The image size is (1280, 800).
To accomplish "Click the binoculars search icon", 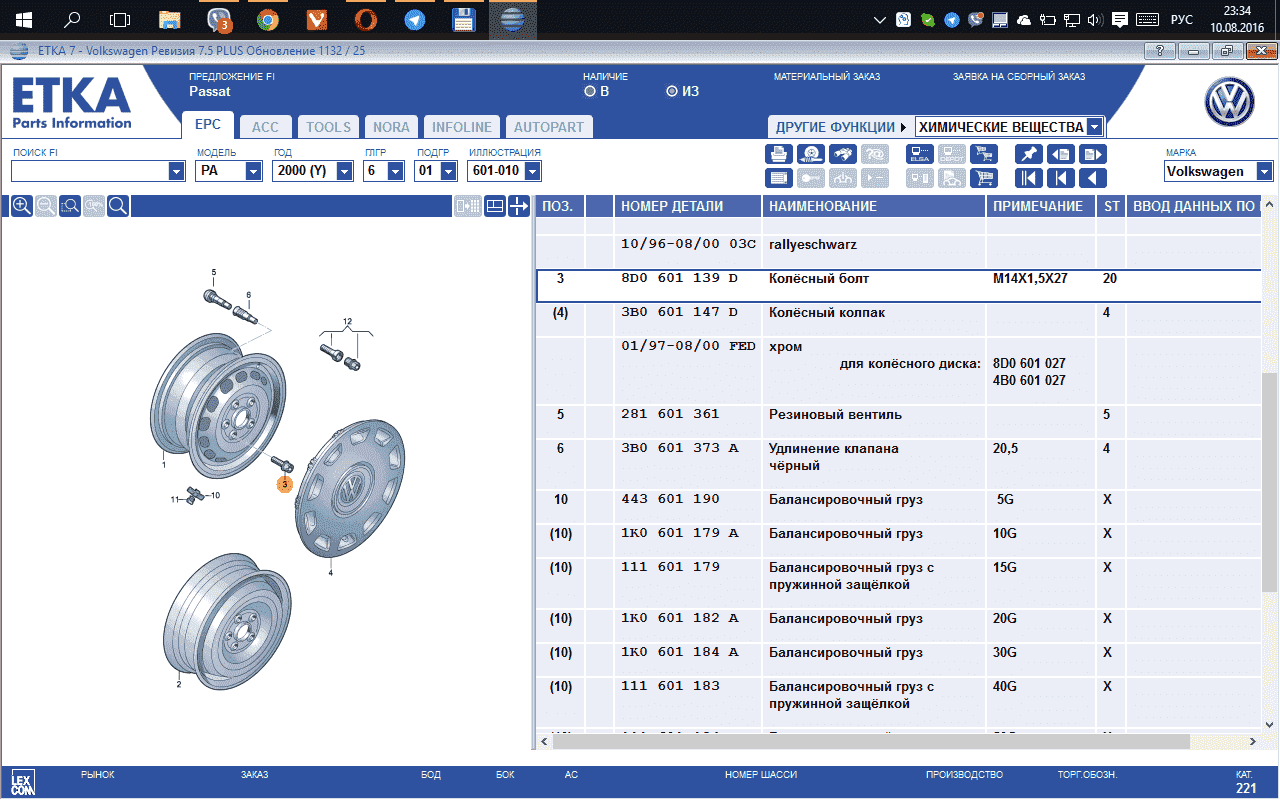I will (x=844, y=154).
